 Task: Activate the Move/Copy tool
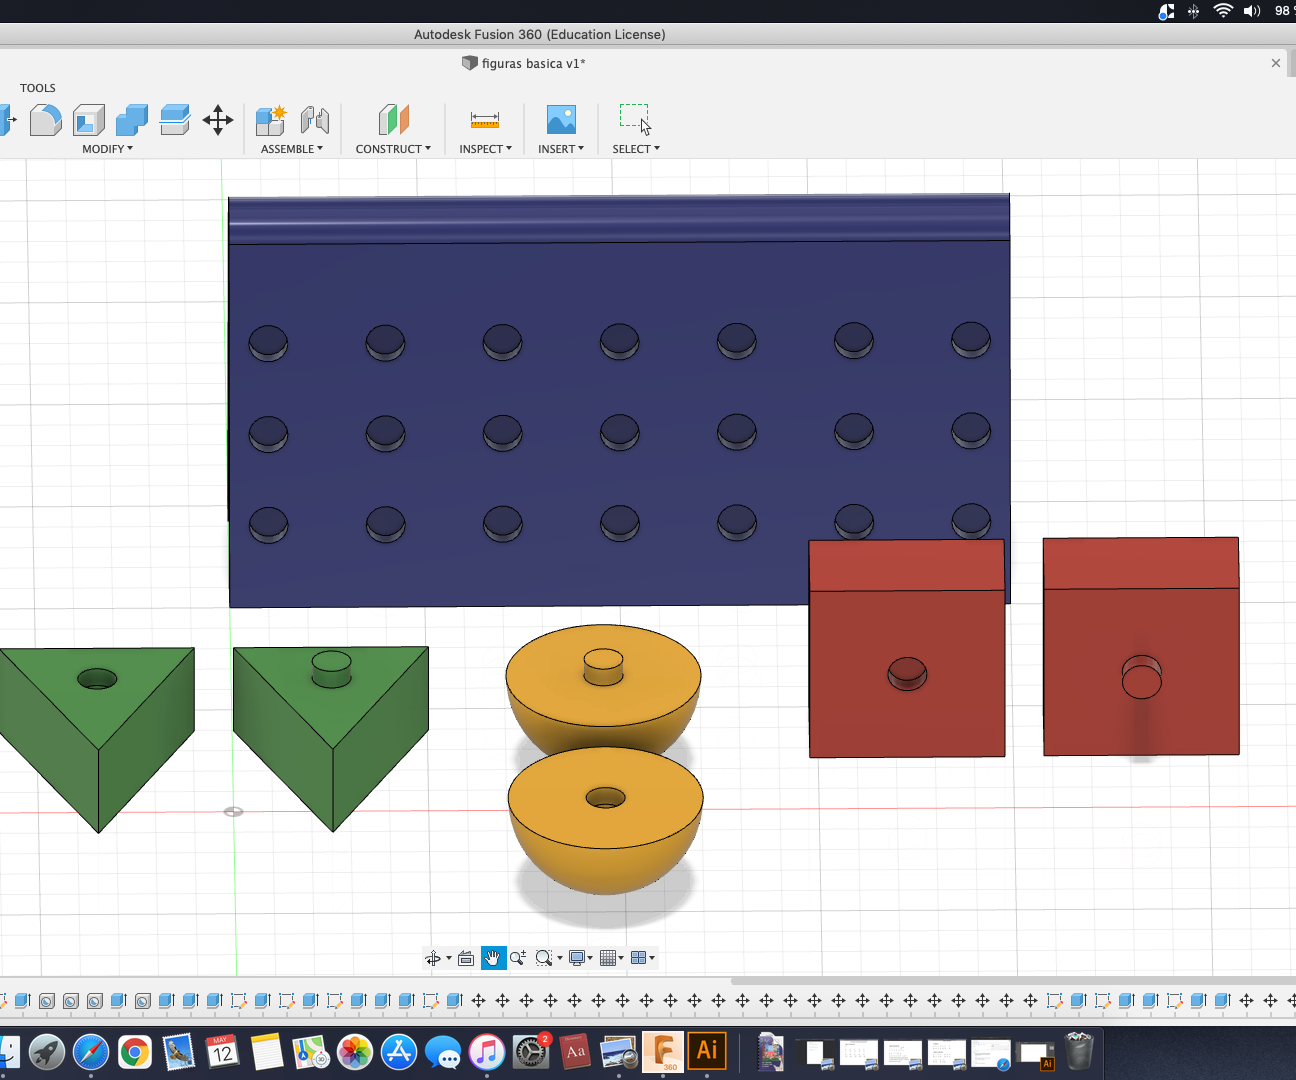(x=218, y=119)
